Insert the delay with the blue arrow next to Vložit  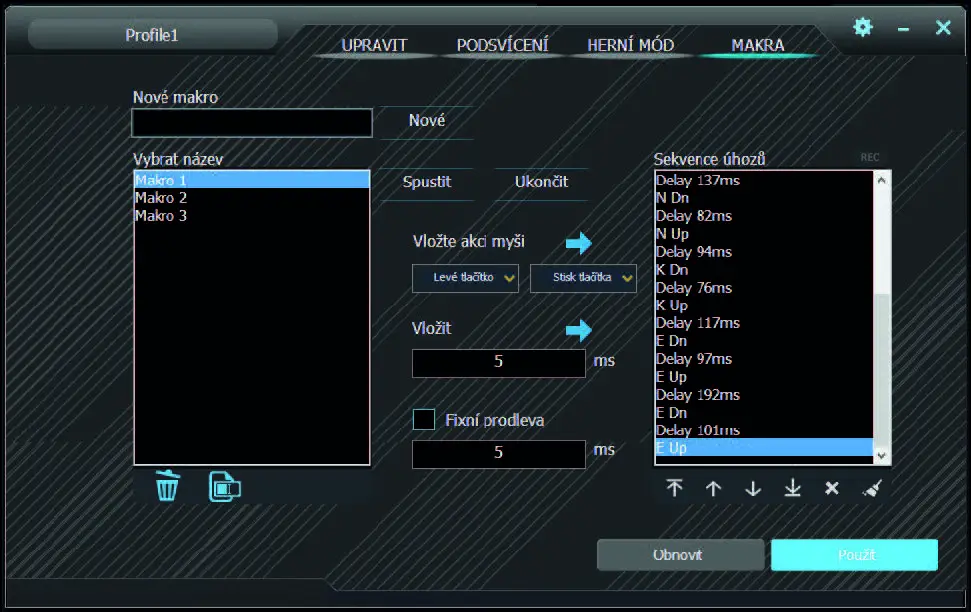[x=579, y=330]
